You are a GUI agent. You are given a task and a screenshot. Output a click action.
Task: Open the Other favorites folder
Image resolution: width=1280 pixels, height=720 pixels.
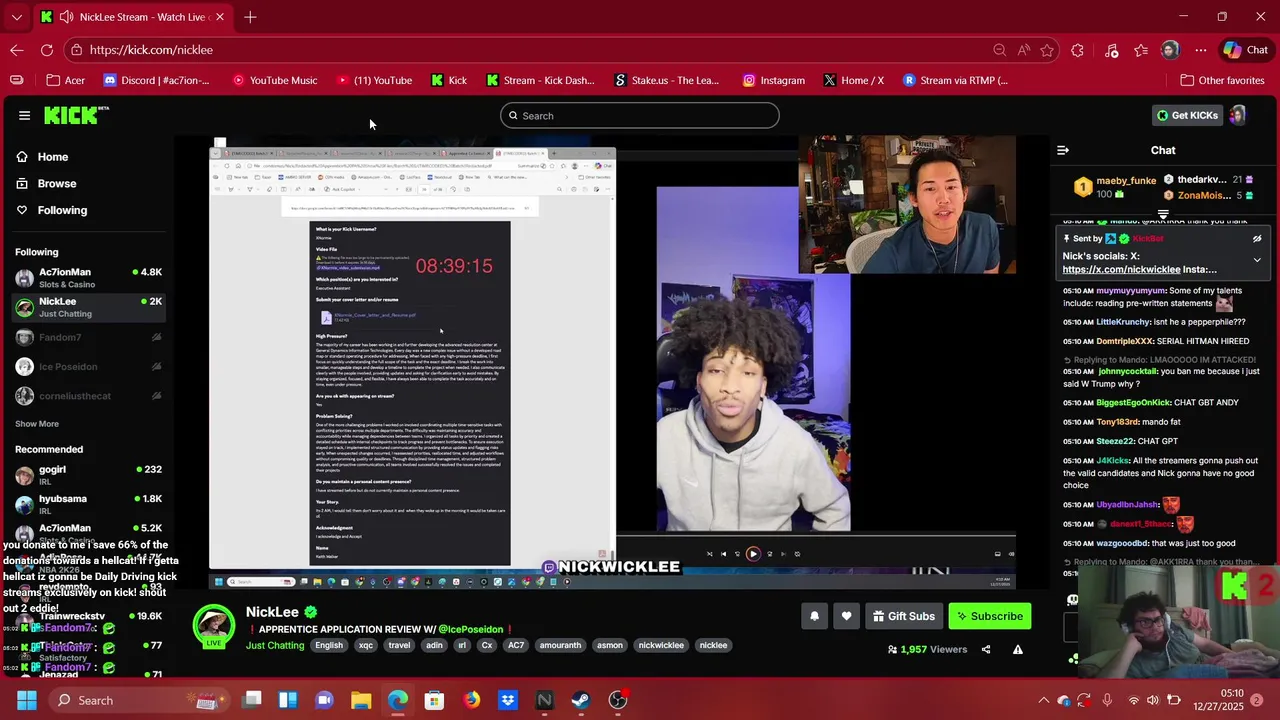[1222, 80]
